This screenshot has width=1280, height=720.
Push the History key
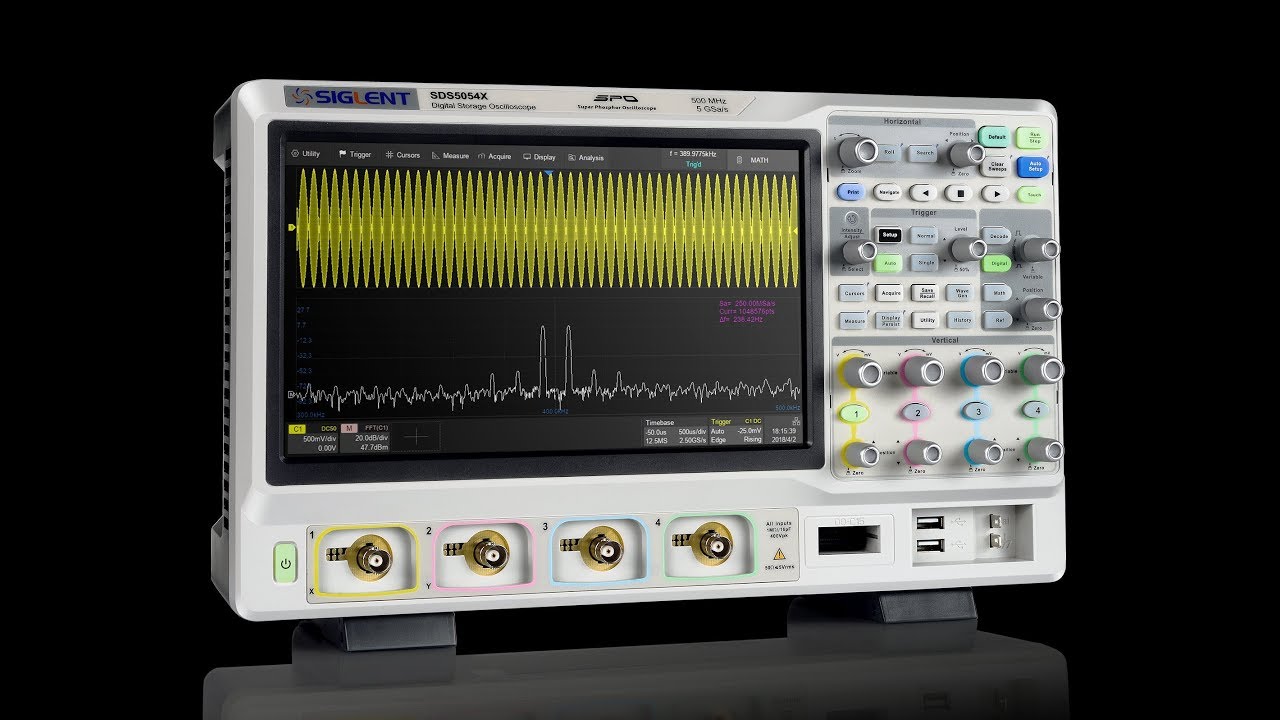(962, 321)
